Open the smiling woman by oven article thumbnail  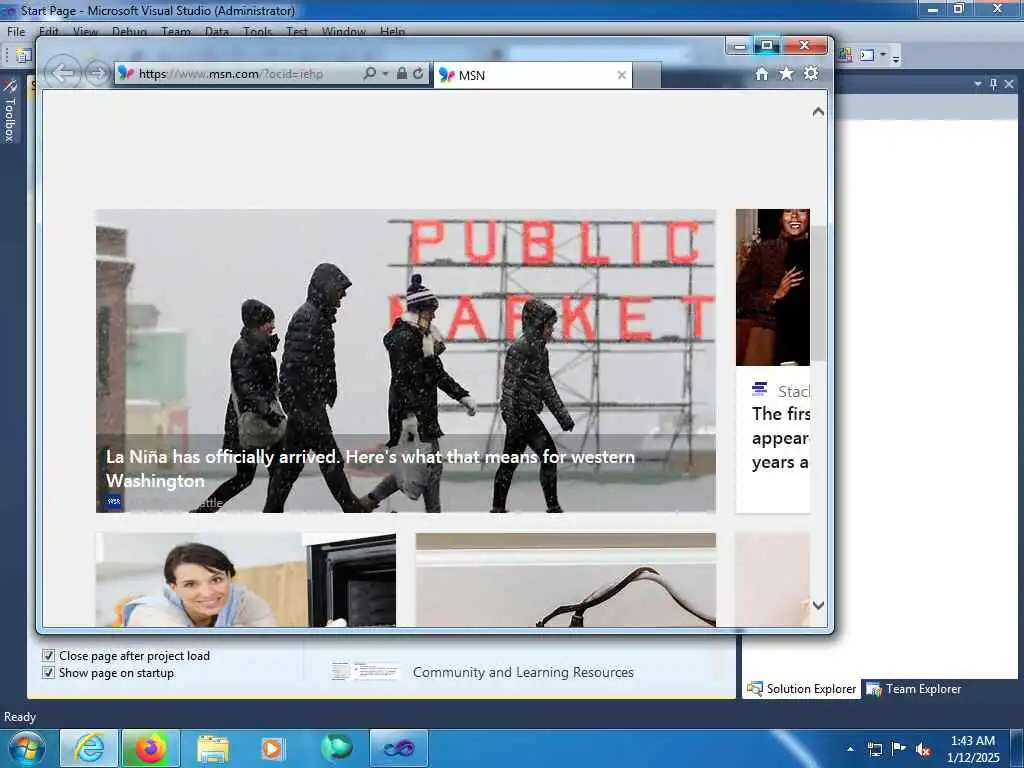246,580
